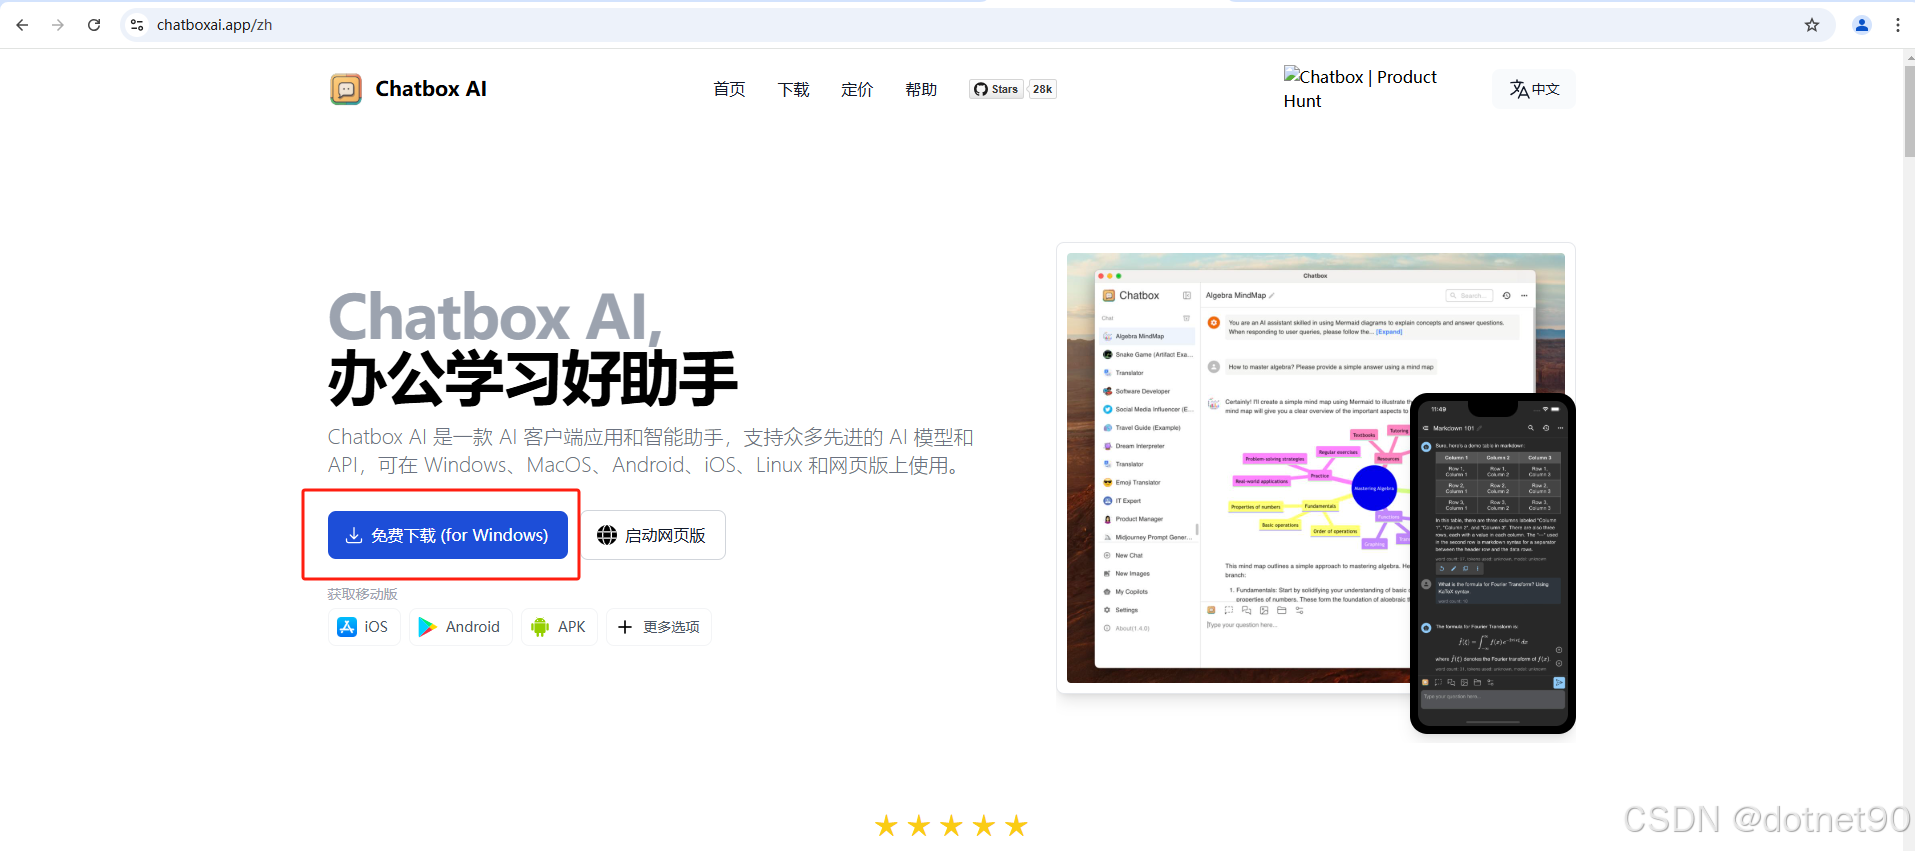Viewport: 1915px width, 851px height.
Task: Open site information icon in address bar
Action: click(x=137, y=25)
